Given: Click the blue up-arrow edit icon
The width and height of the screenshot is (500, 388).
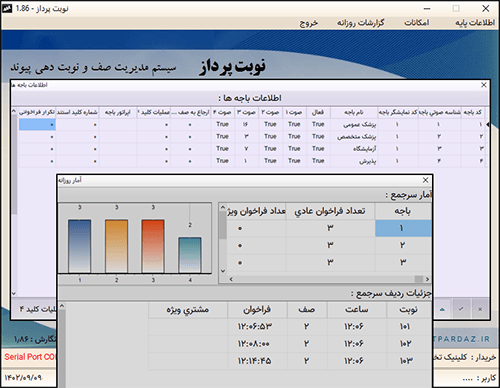Looking at the screenshot, I should pyautogui.click(x=442, y=309).
